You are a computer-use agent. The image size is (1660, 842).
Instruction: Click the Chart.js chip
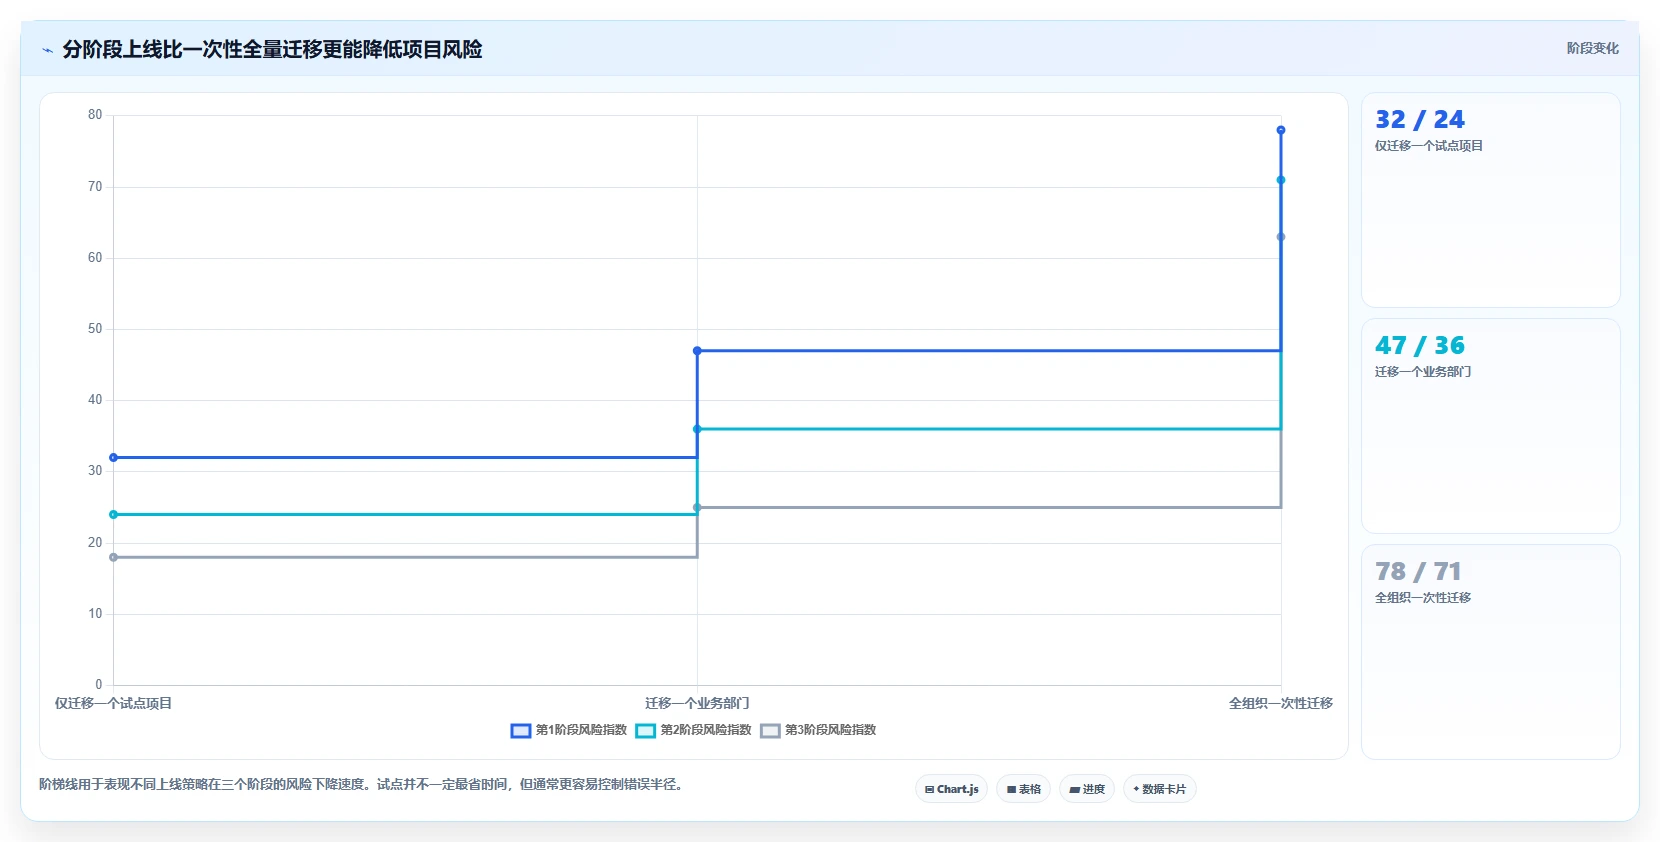pyautogui.click(x=951, y=789)
